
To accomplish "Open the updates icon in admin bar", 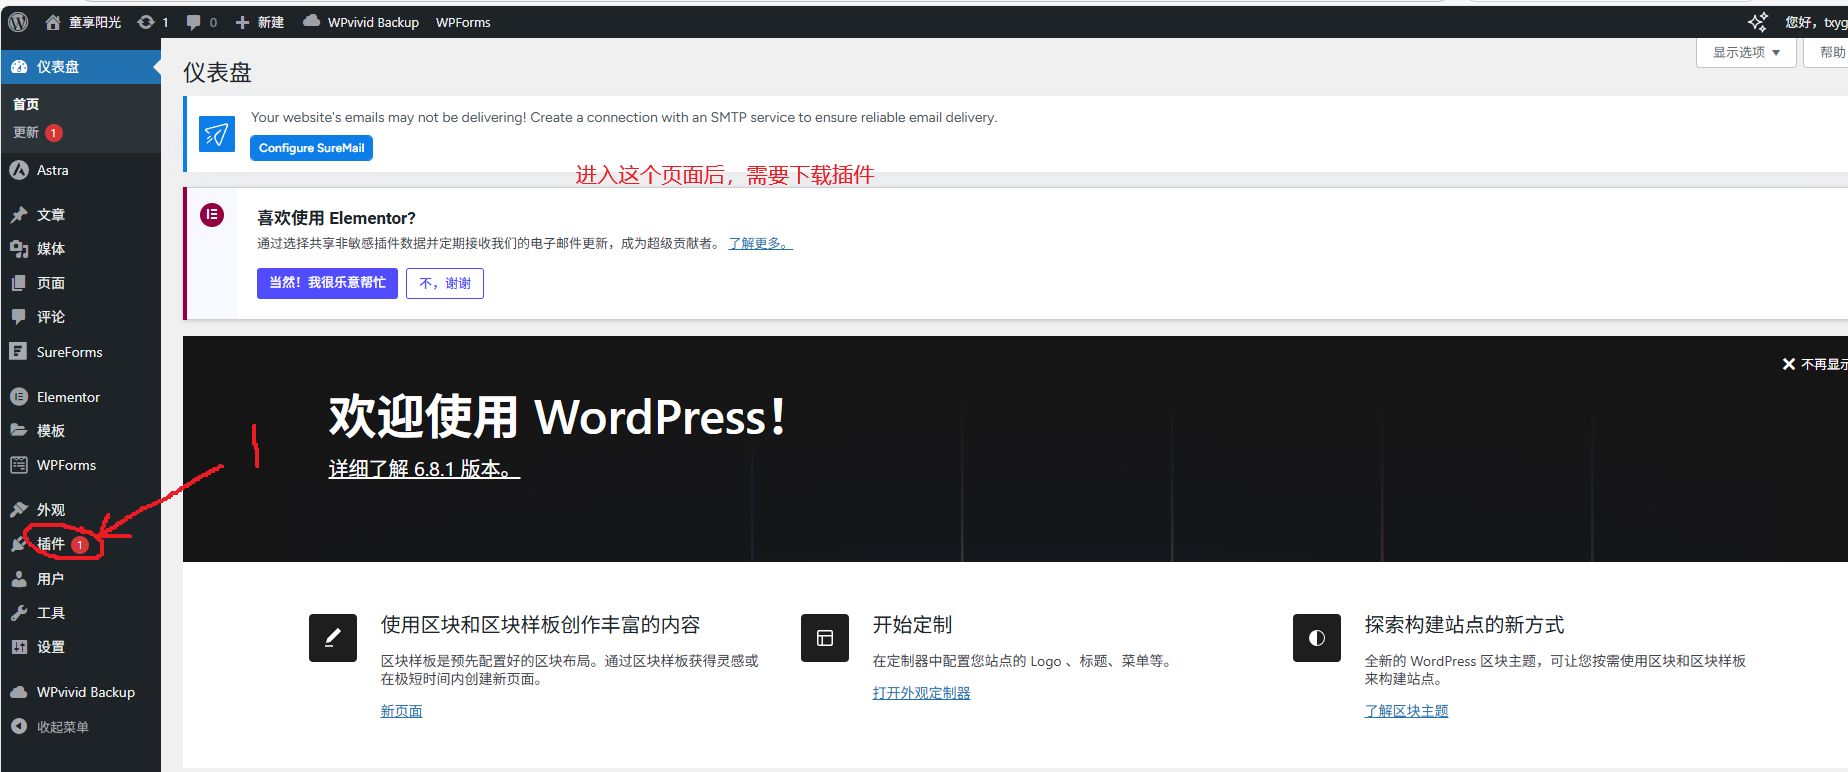I will (146, 22).
